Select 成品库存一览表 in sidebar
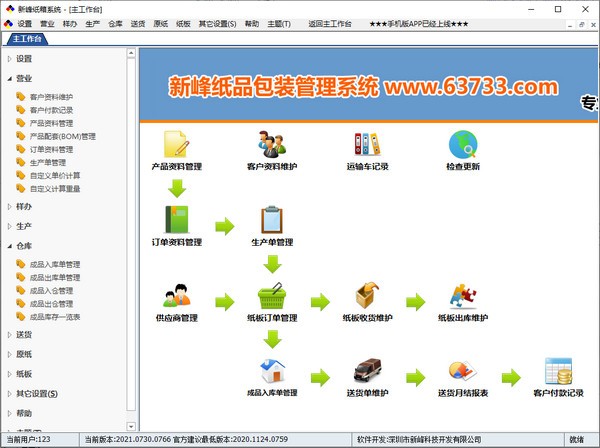Image resolution: width=600 pixels, height=448 pixels. [55, 317]
